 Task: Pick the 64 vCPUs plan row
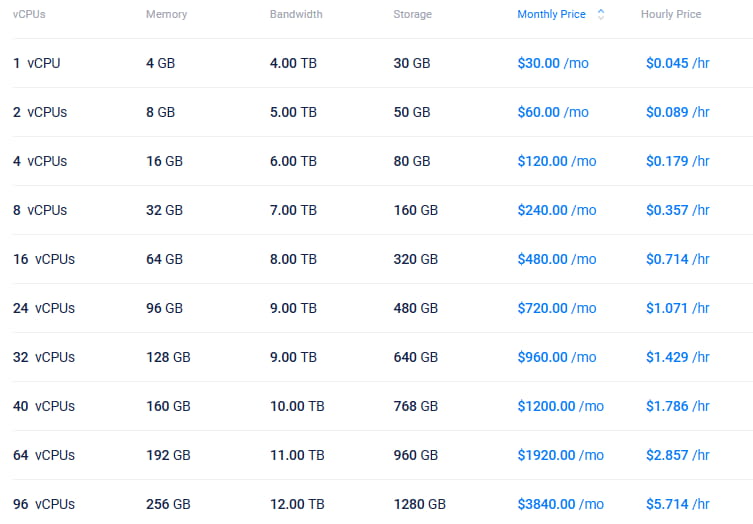44,455
